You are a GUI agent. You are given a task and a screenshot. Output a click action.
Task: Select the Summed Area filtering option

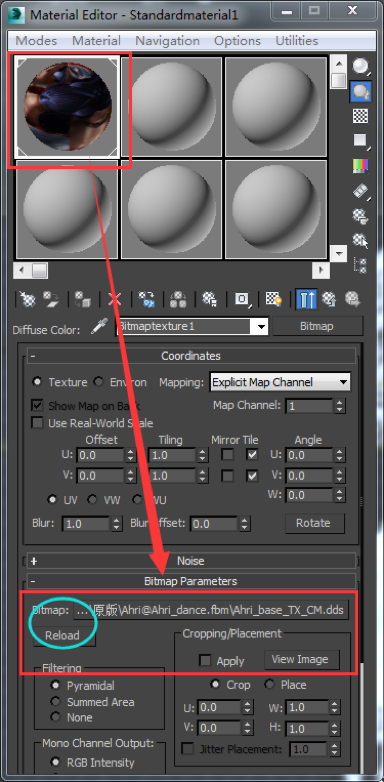[x=56, y=701]
